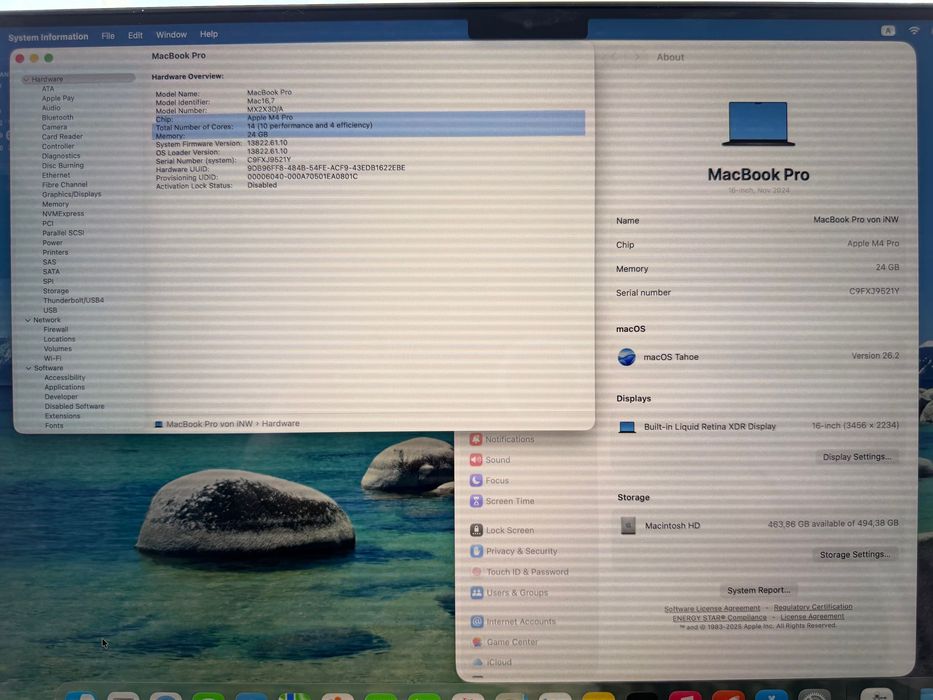
Task: Select Applications under Software
Action: coord(64,388)
